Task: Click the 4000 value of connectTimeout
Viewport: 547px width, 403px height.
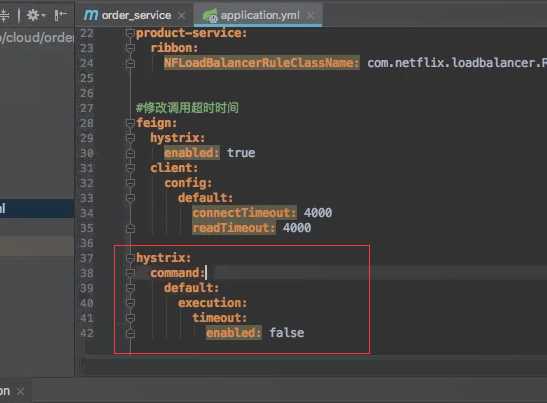Action: (318, 213)
